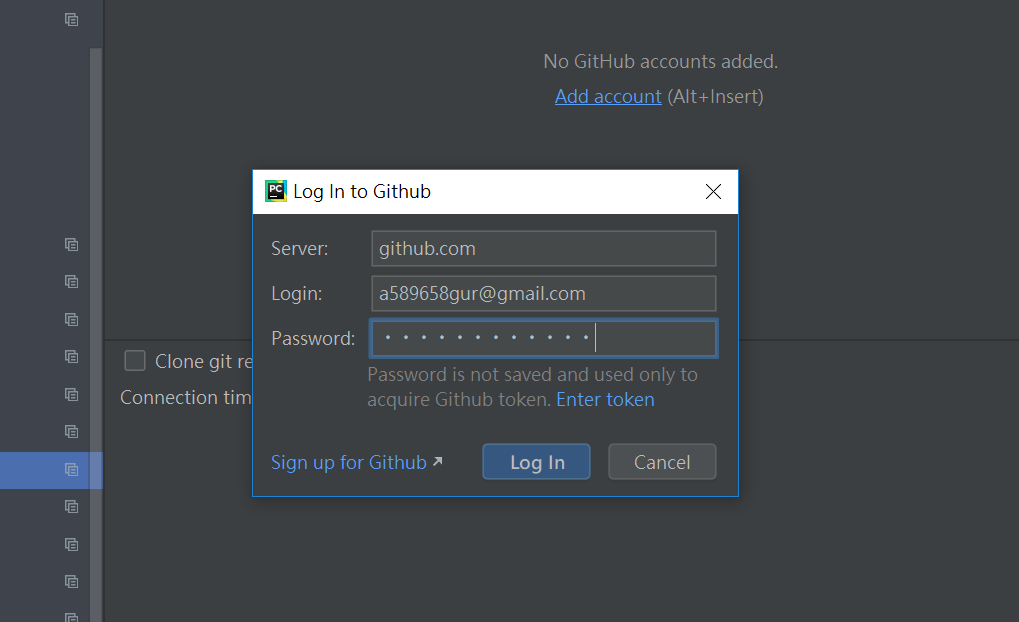Click the external-link arrow beside Sign up for Github
Image resolution: width=1019 pixels, height=622 pixels.
click(437, 462)
